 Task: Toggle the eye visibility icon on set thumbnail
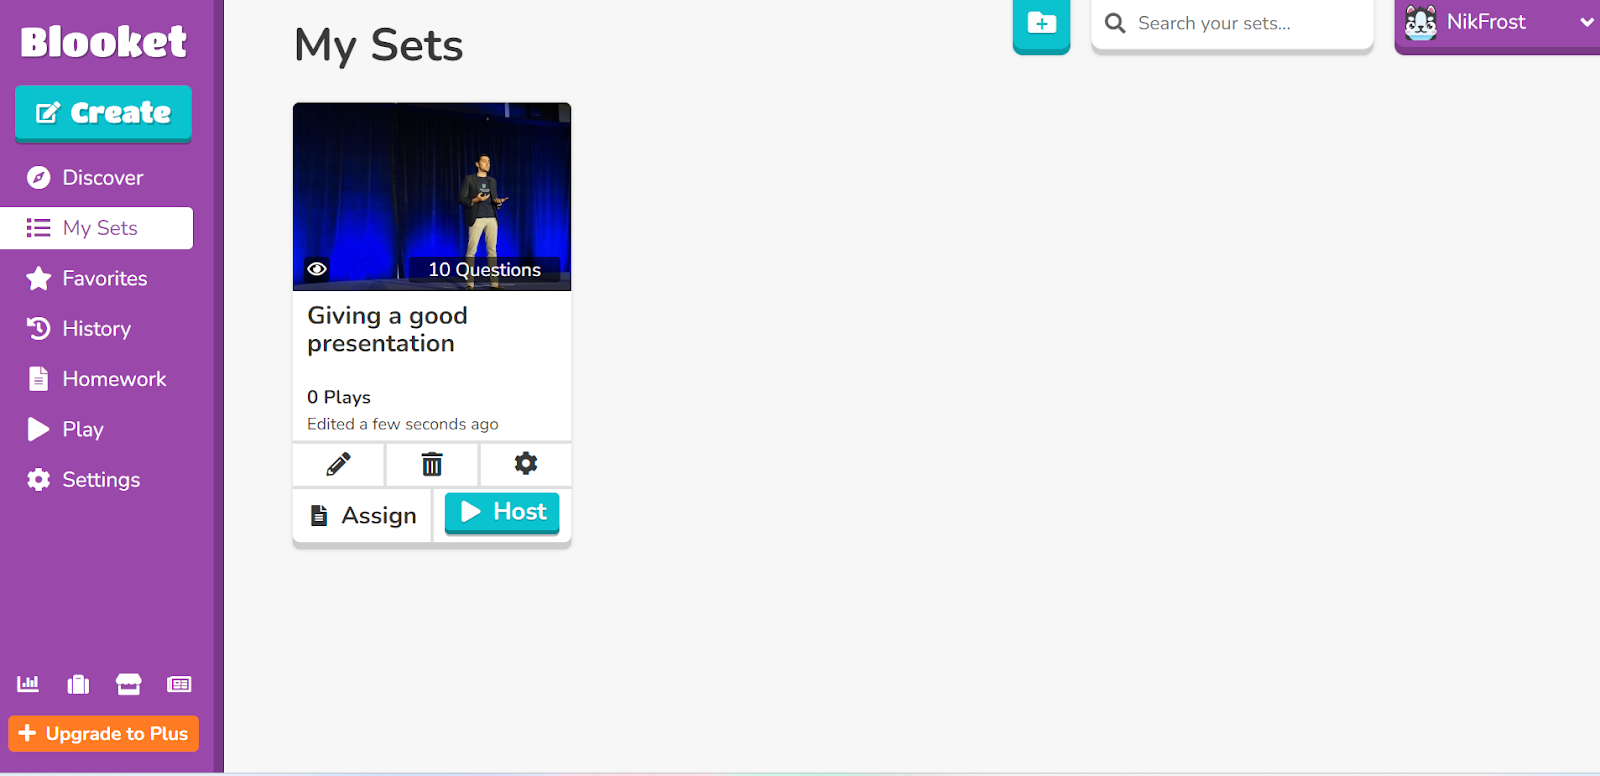click(317, 269)
